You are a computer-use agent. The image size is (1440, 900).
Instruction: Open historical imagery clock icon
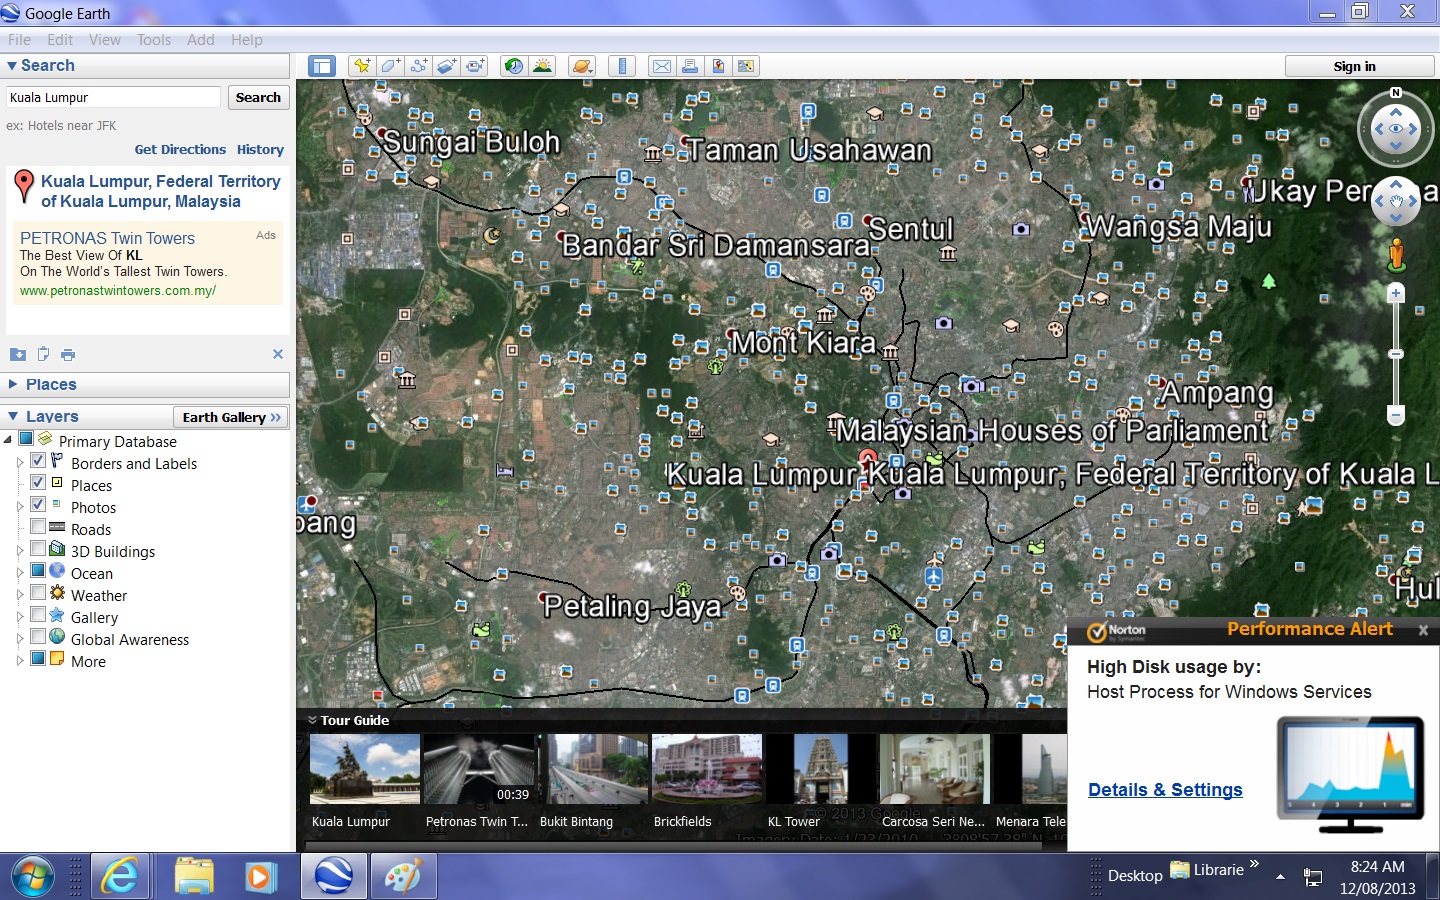click(x=513, y=66)
